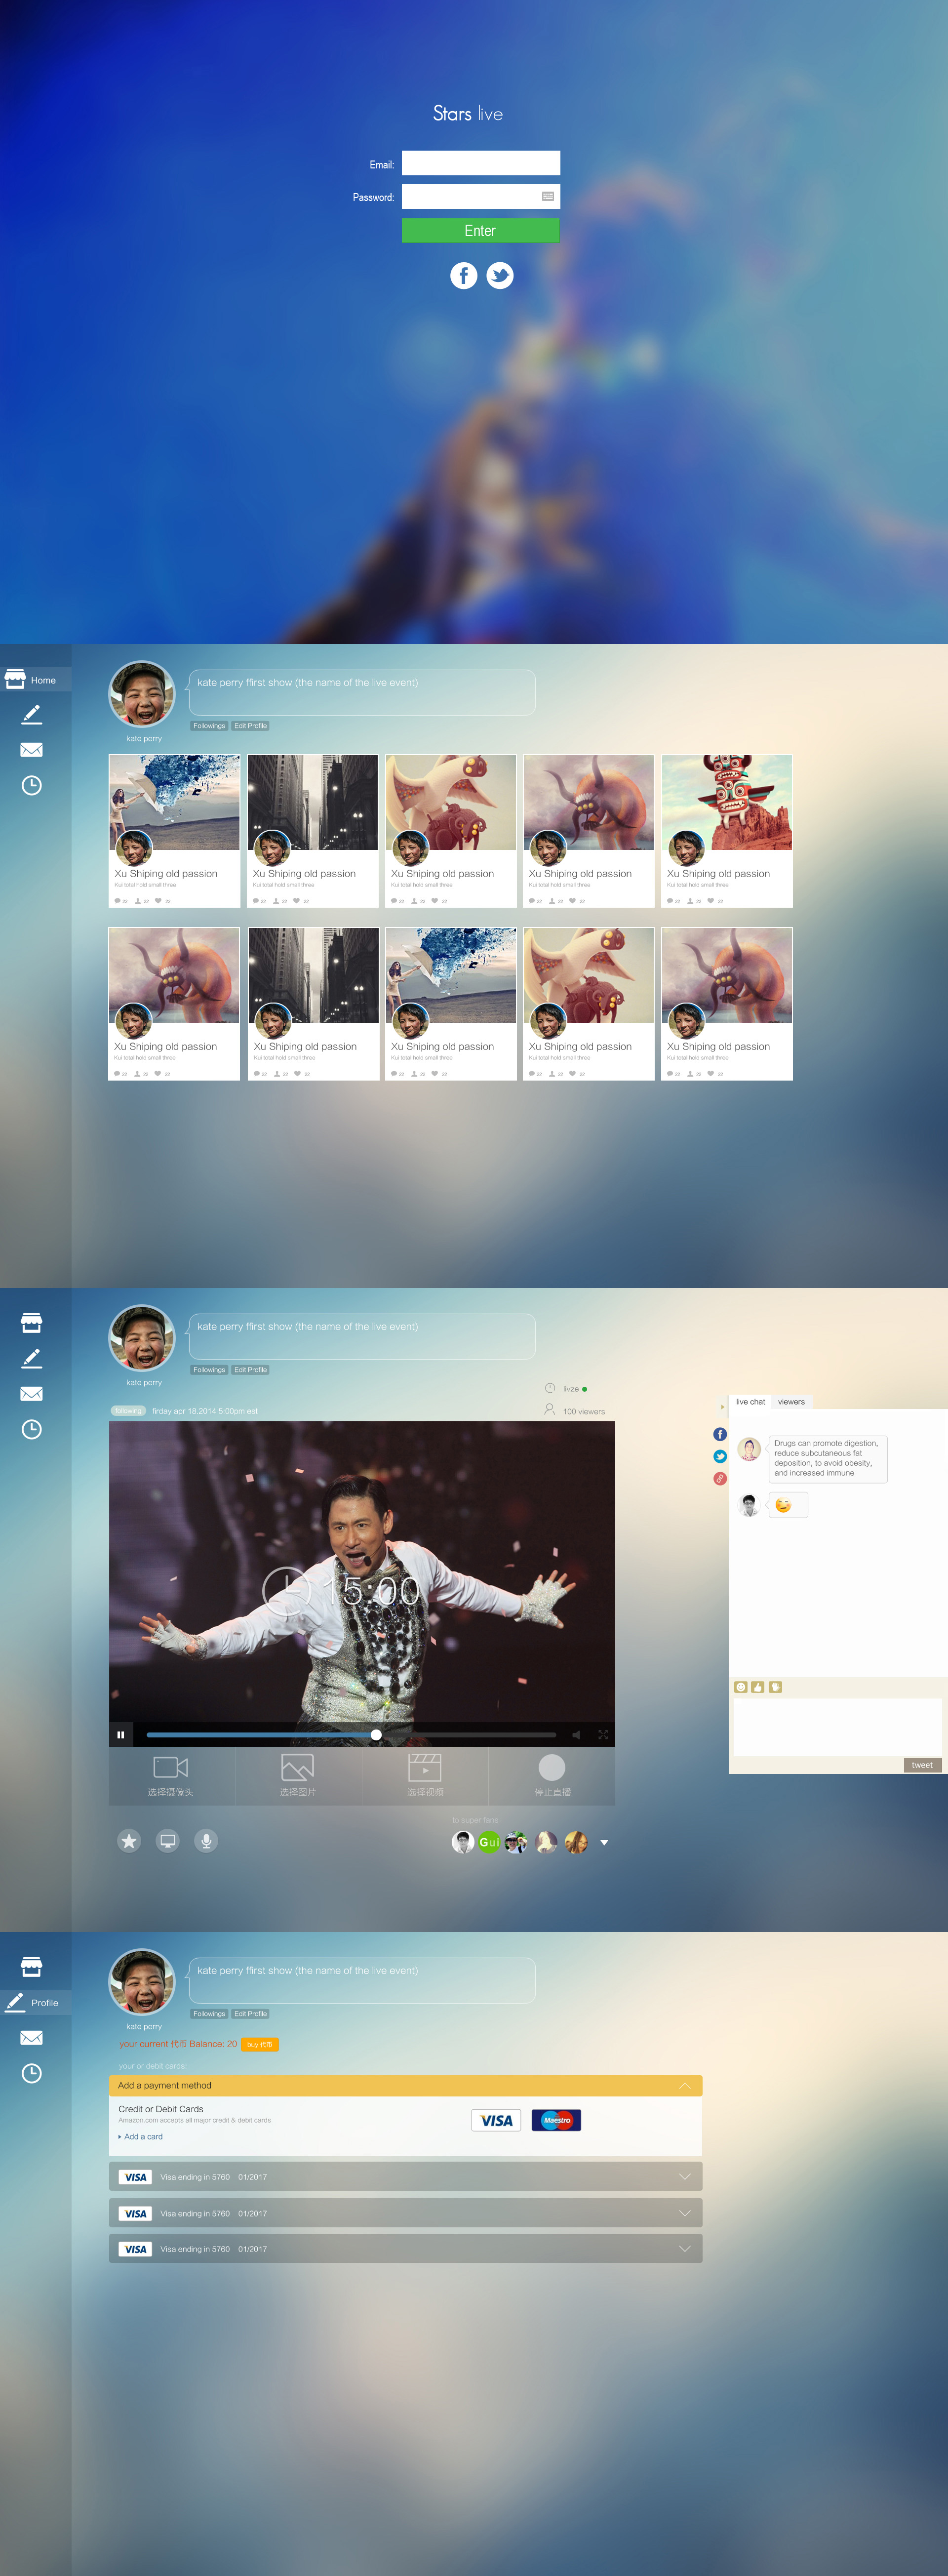Sign in with the Twitter icon on the login screen
This screenshot has height=2576, width=948.
coord(500,275)
